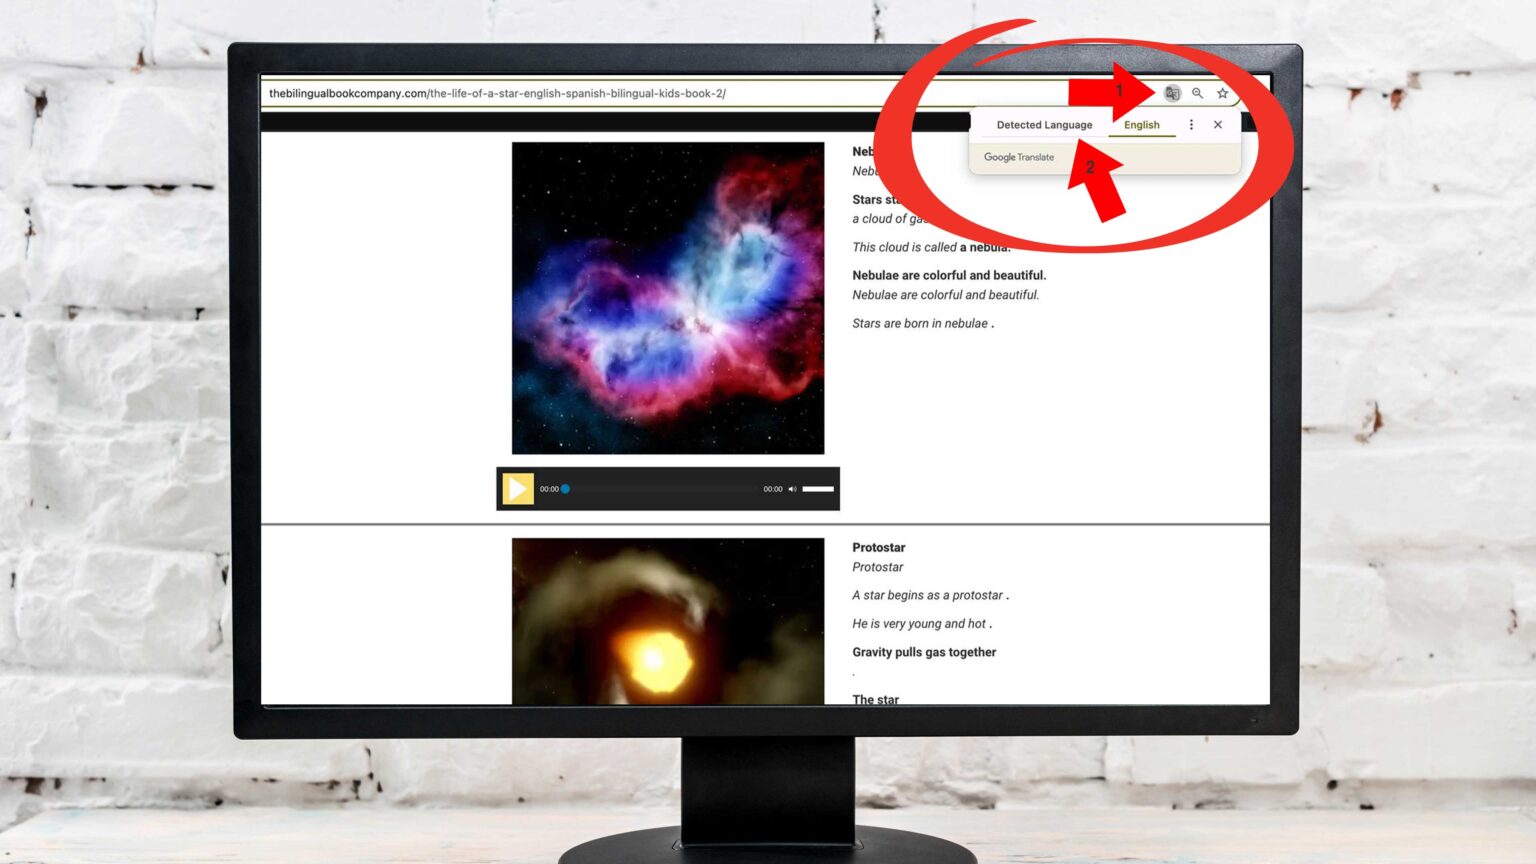Click the 'A star begins as a protostar' sentence
Screen dimensions: 1536x864
click(x=929, y=595)
